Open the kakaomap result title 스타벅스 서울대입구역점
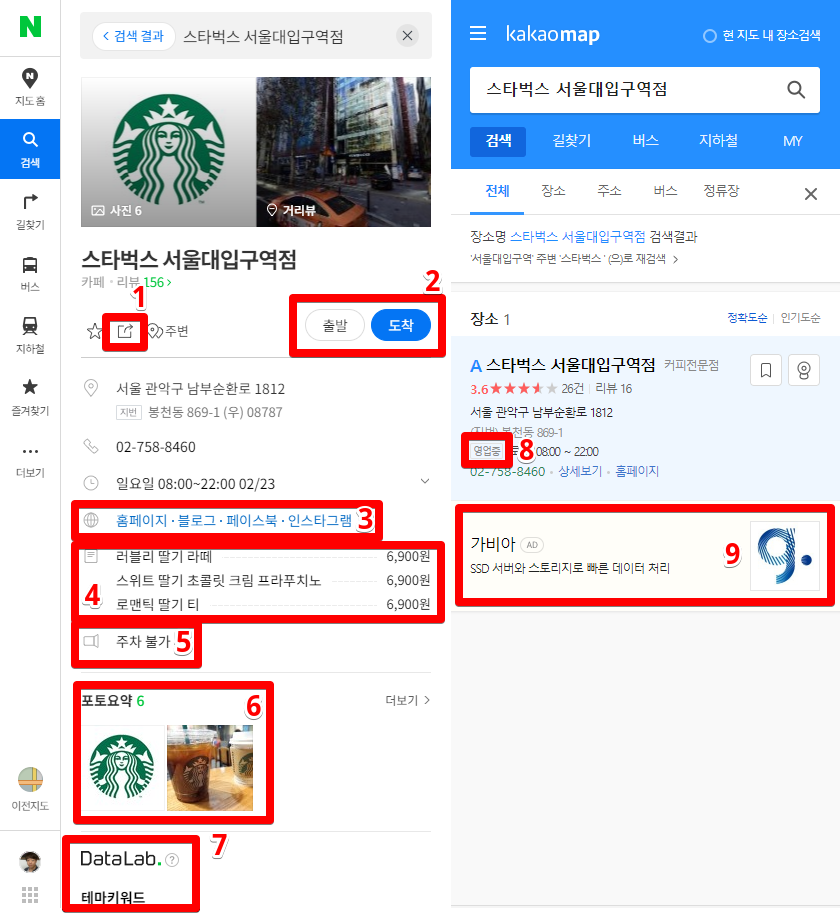The height and width of the screenshot is (916, 840). coord(571,366)
